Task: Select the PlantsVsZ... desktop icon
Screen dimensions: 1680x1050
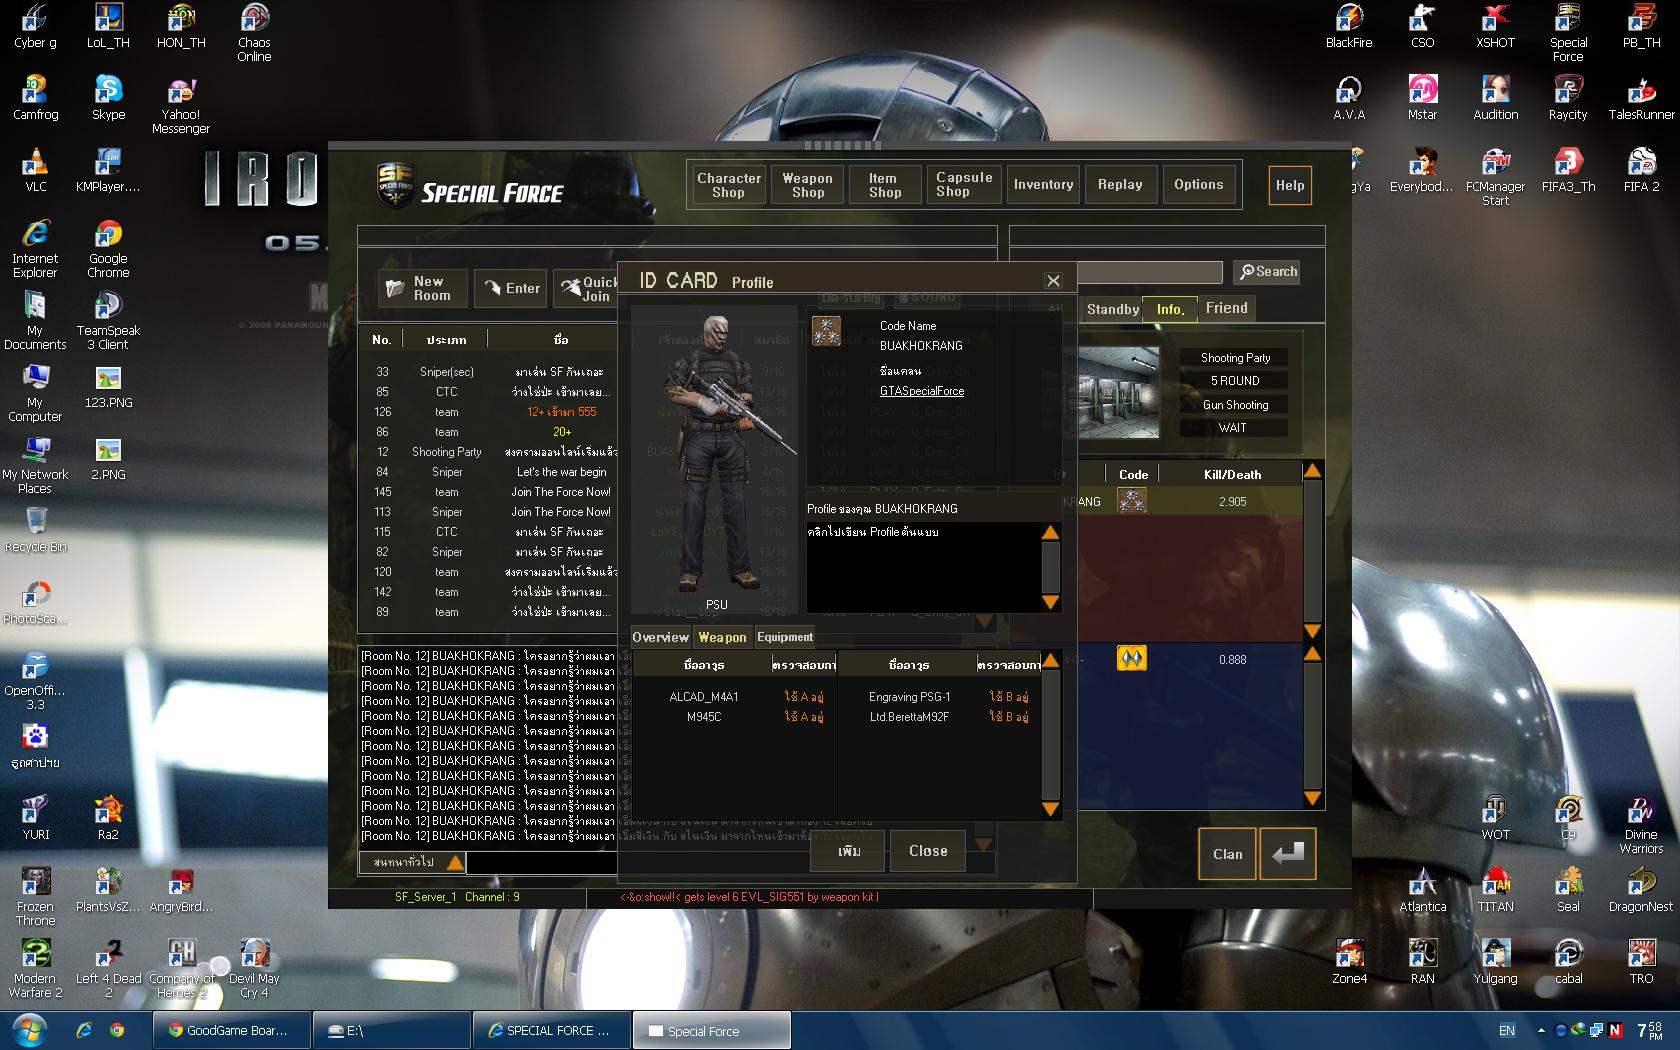Action: (108, 890)
